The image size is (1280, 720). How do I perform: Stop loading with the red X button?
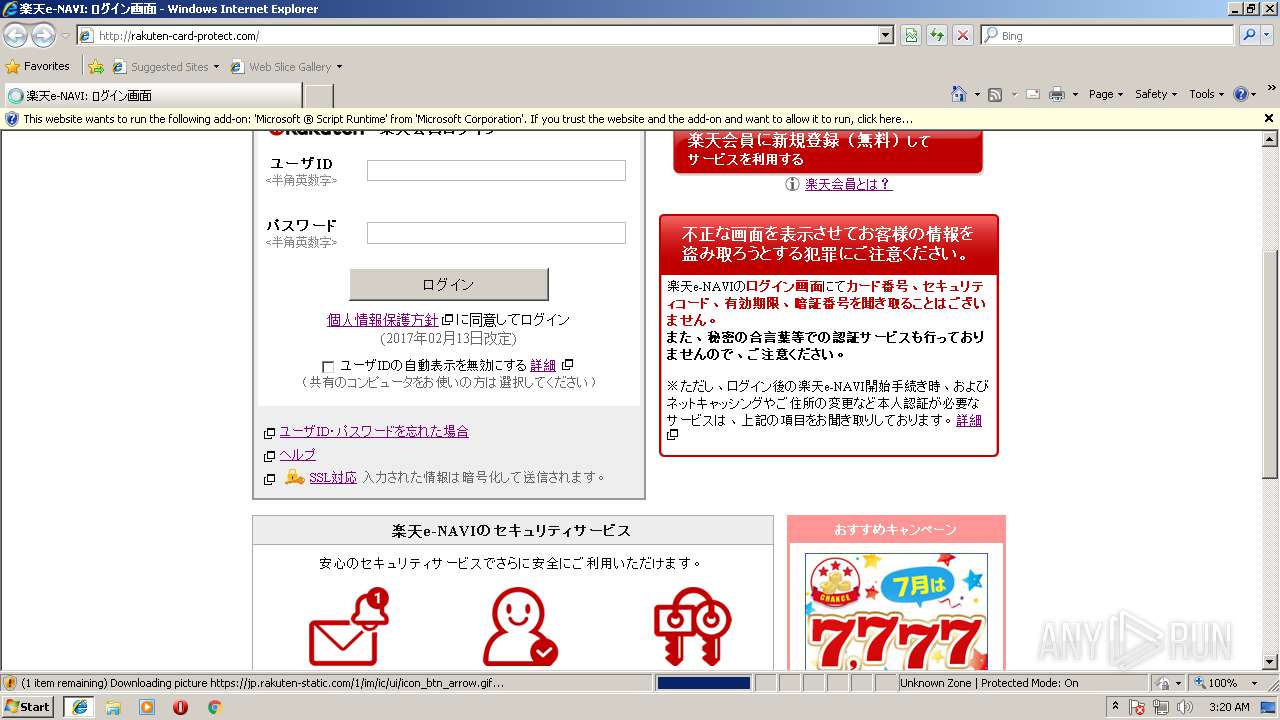click(x=962, y=35)
